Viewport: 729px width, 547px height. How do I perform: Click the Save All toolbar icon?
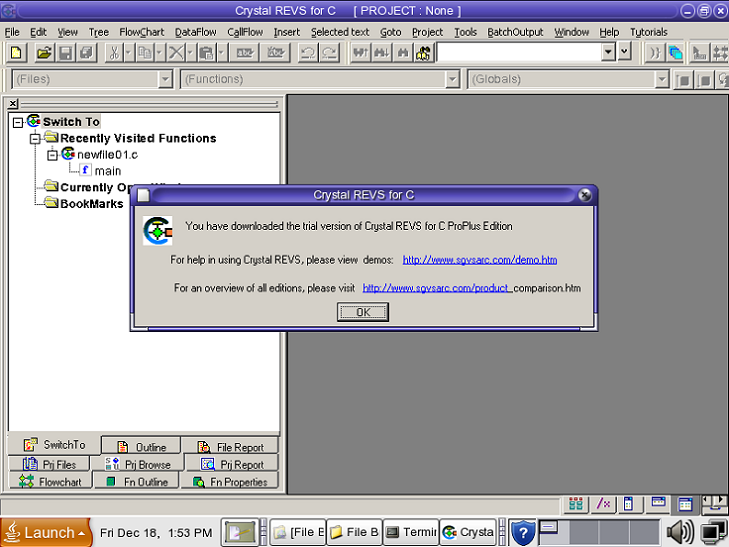coord(86,53)
